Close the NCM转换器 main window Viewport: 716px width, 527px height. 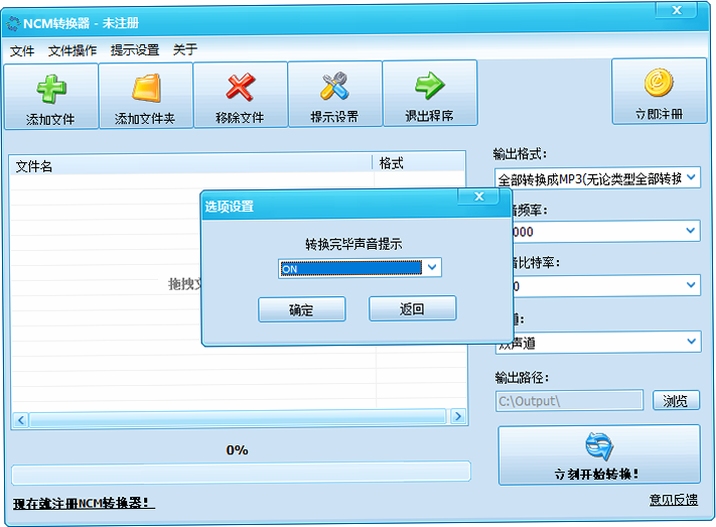click(677, 10)
